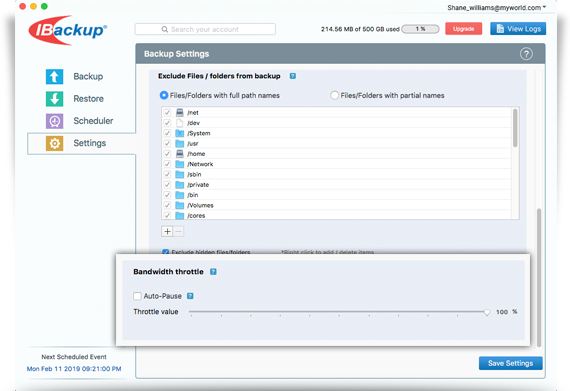Viewport: 570px width, 391px height.
Task: Click Save Settings
Action: pyautogui.click(x=510, y=363)
